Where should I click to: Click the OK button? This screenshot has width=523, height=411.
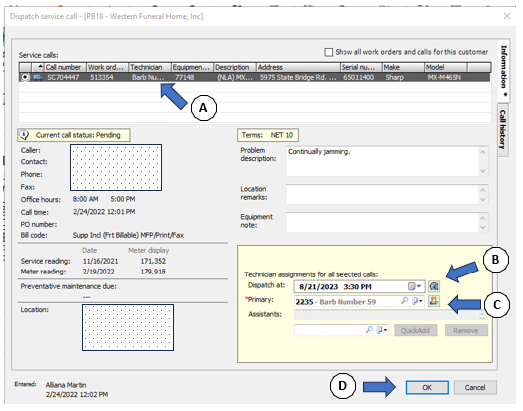pyautogui.click(x=427, y=387)
